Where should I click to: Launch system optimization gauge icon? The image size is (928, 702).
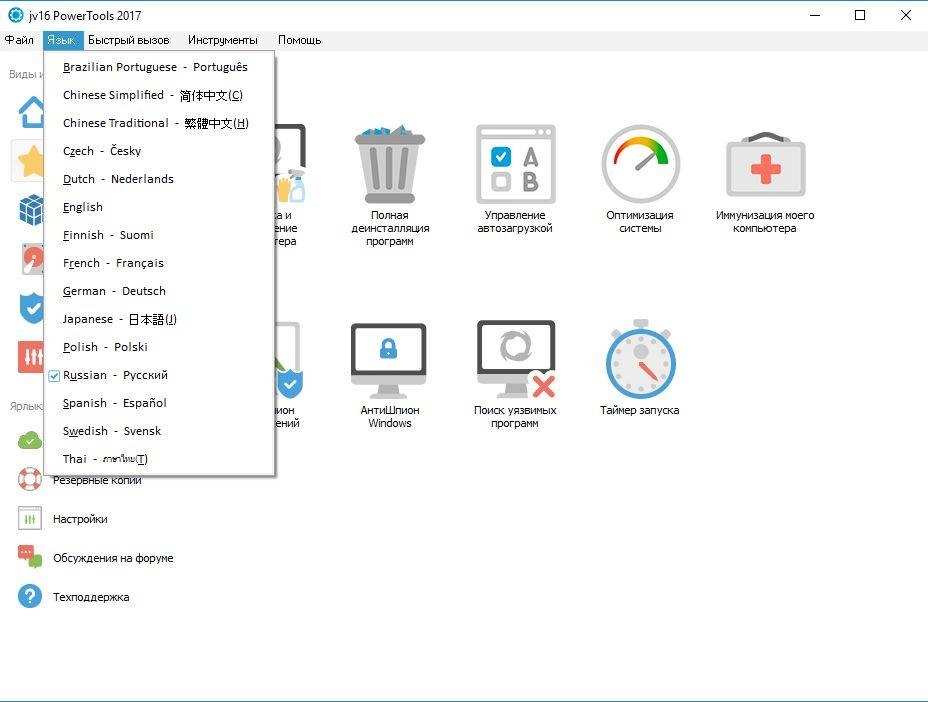[x=640, y=164]
